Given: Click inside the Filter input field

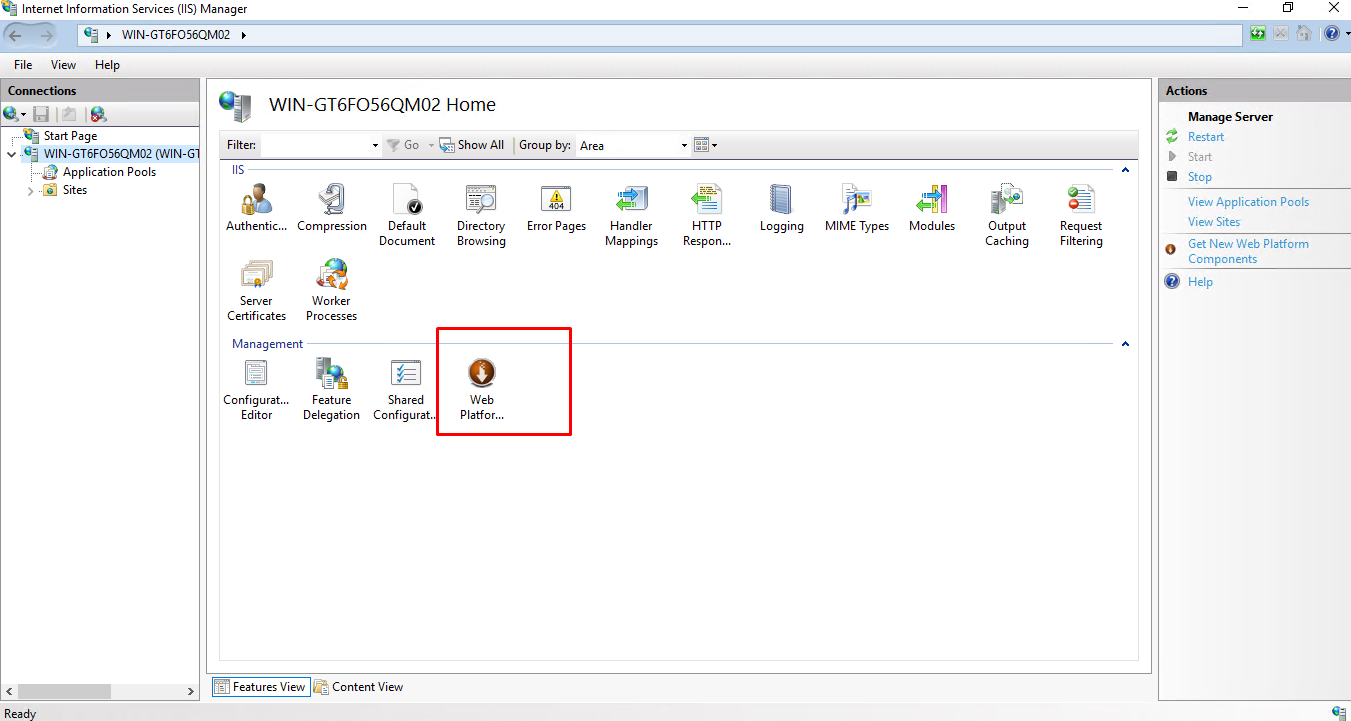Looking at the screenshot, I should pos(315,146).
